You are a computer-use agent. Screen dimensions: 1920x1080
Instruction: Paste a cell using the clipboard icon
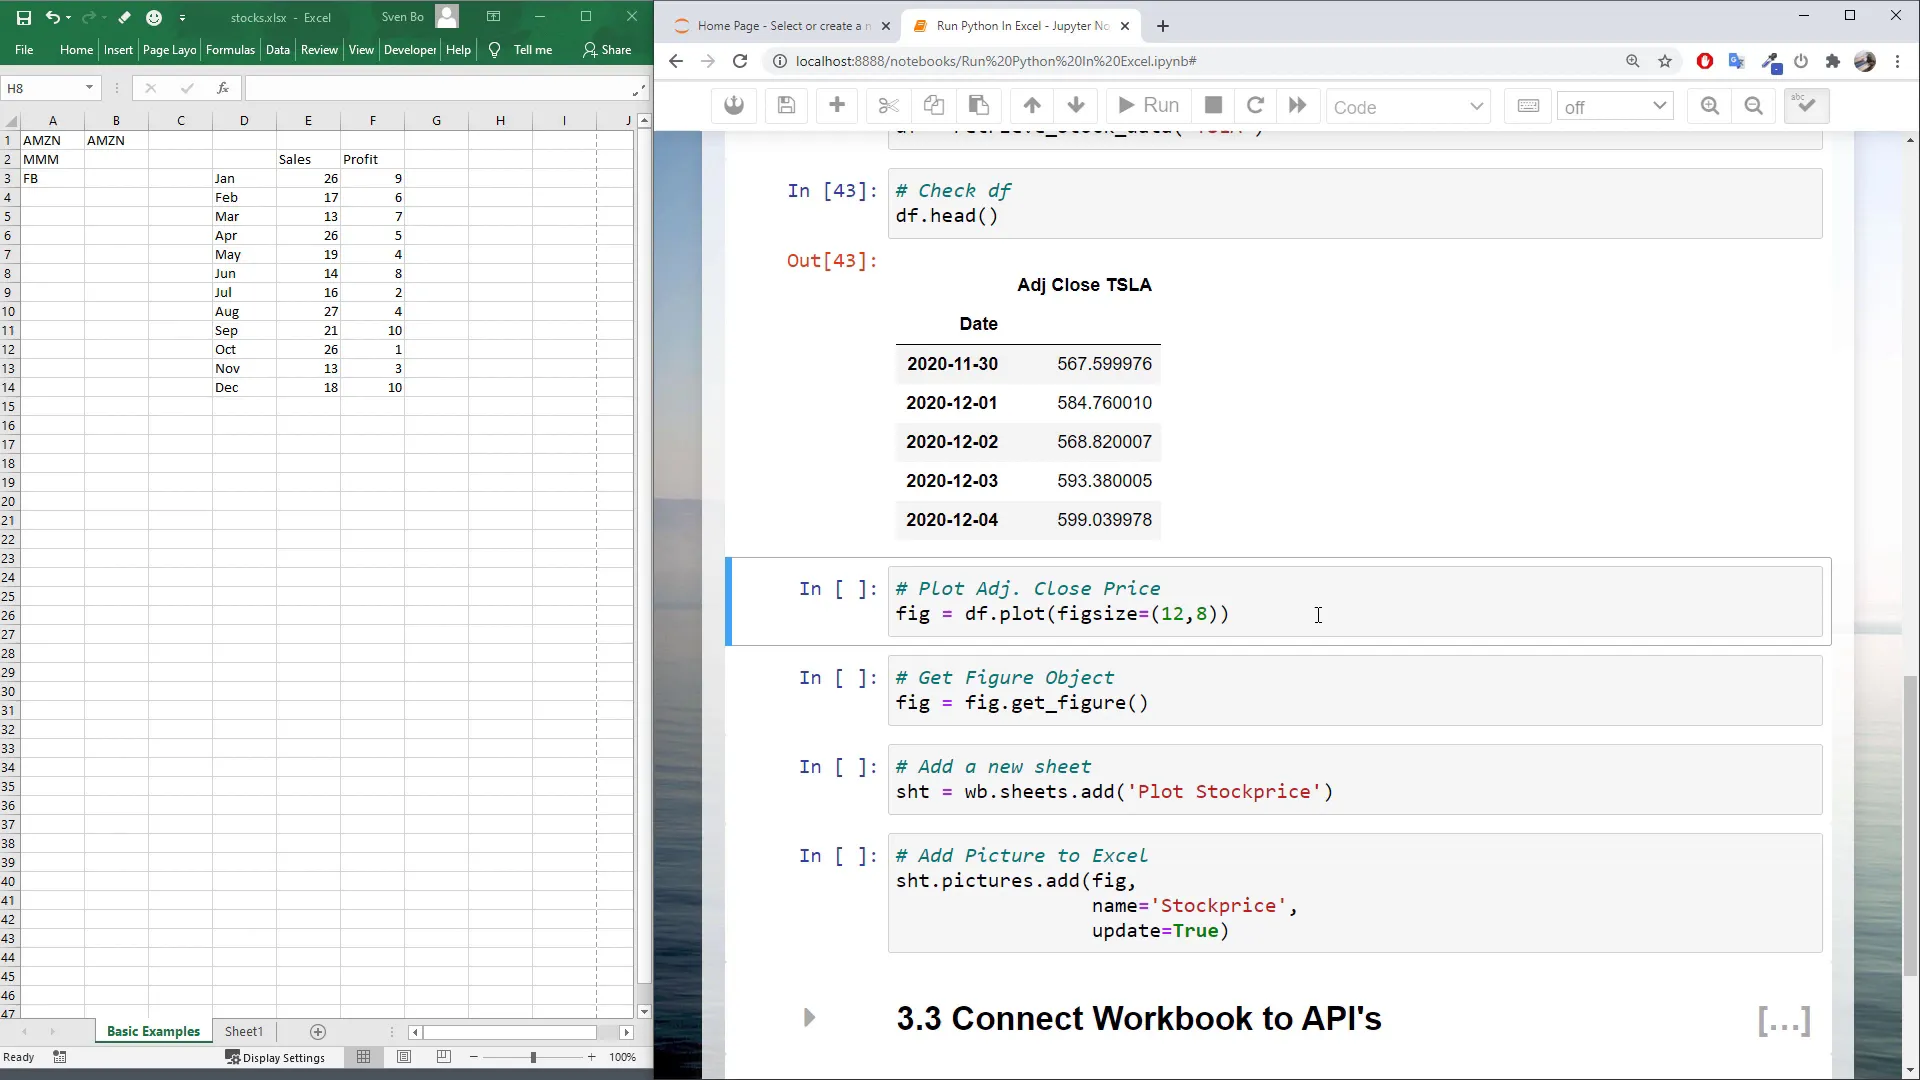(980, 106)
